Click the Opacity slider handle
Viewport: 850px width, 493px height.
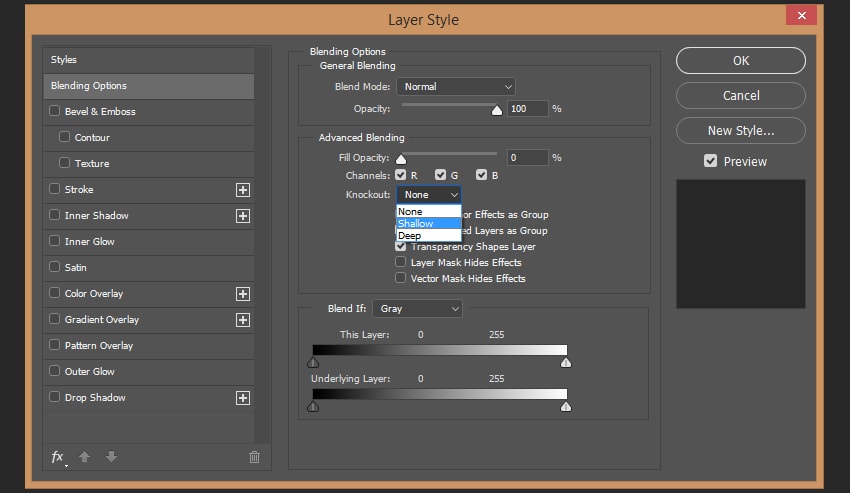(497, 111)
